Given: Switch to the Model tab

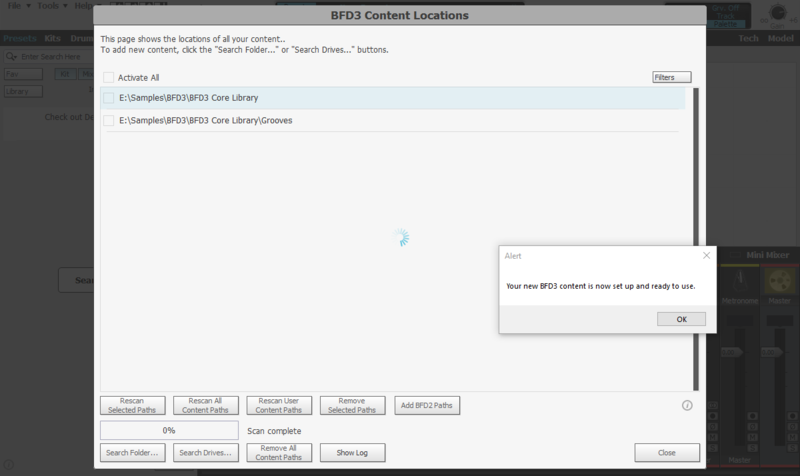Looking at the screenshot, I should pos(781,38).
